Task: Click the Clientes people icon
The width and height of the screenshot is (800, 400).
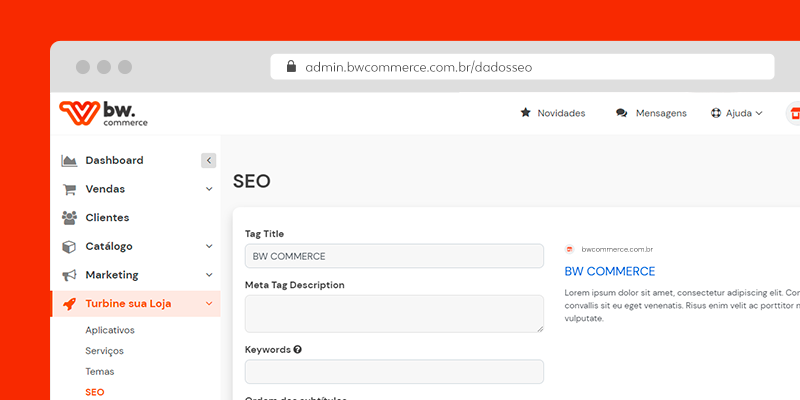Action: click(x=69, y=218)
